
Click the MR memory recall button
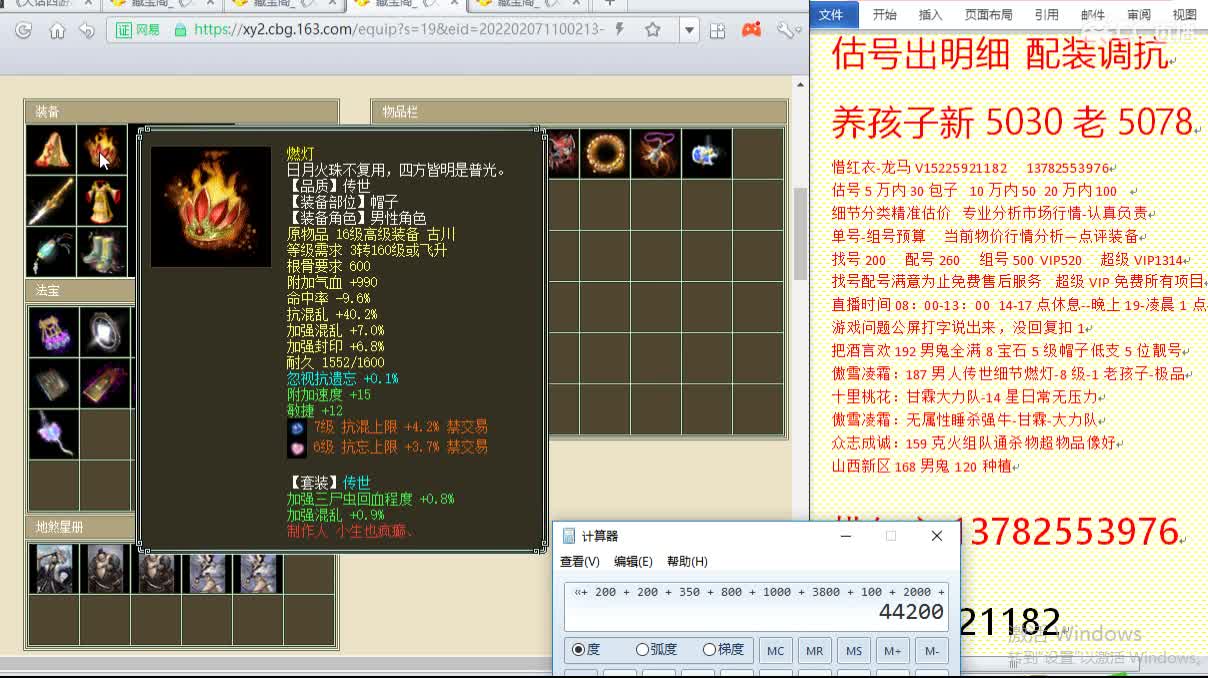[814, 651]
